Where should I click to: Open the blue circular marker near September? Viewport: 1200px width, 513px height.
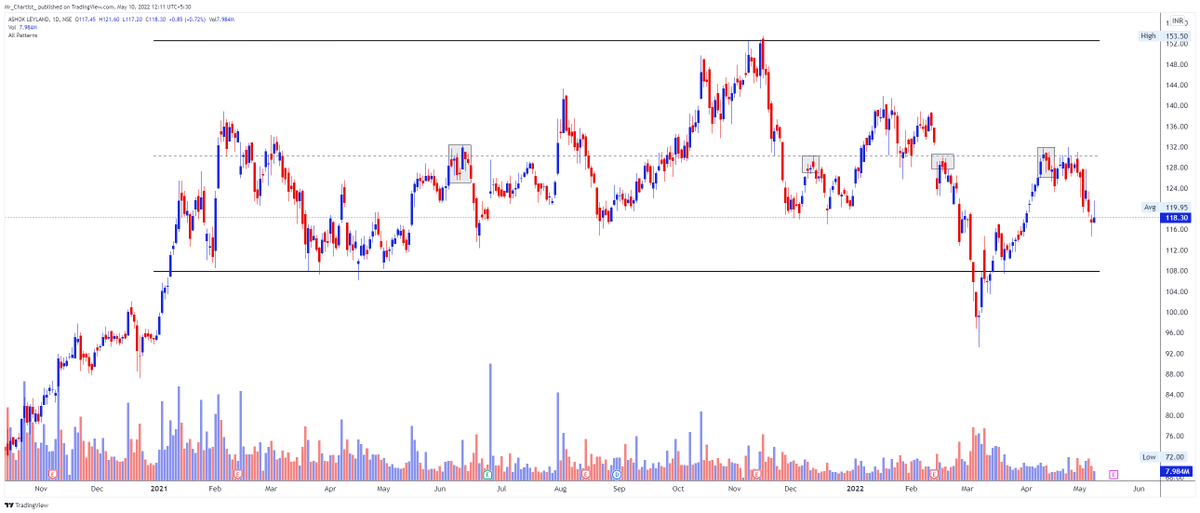(x=617, y=474)
